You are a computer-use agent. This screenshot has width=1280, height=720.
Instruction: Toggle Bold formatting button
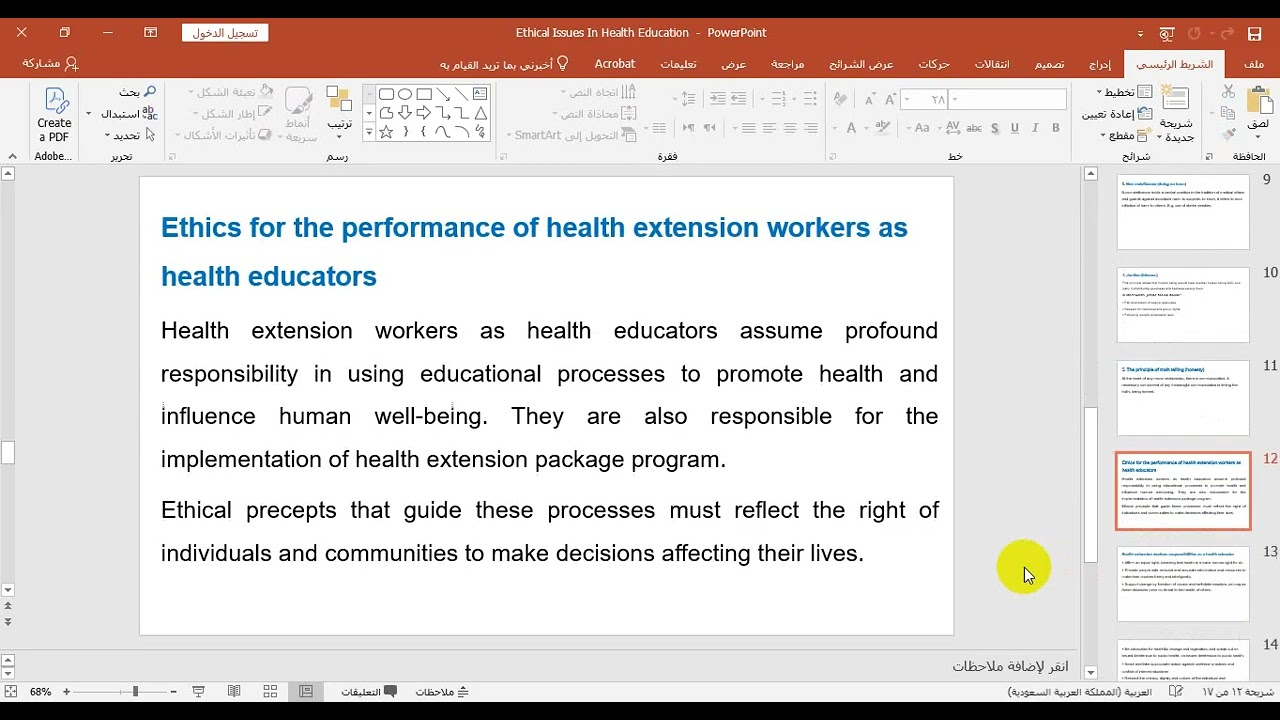click(x=1056, y=128)
